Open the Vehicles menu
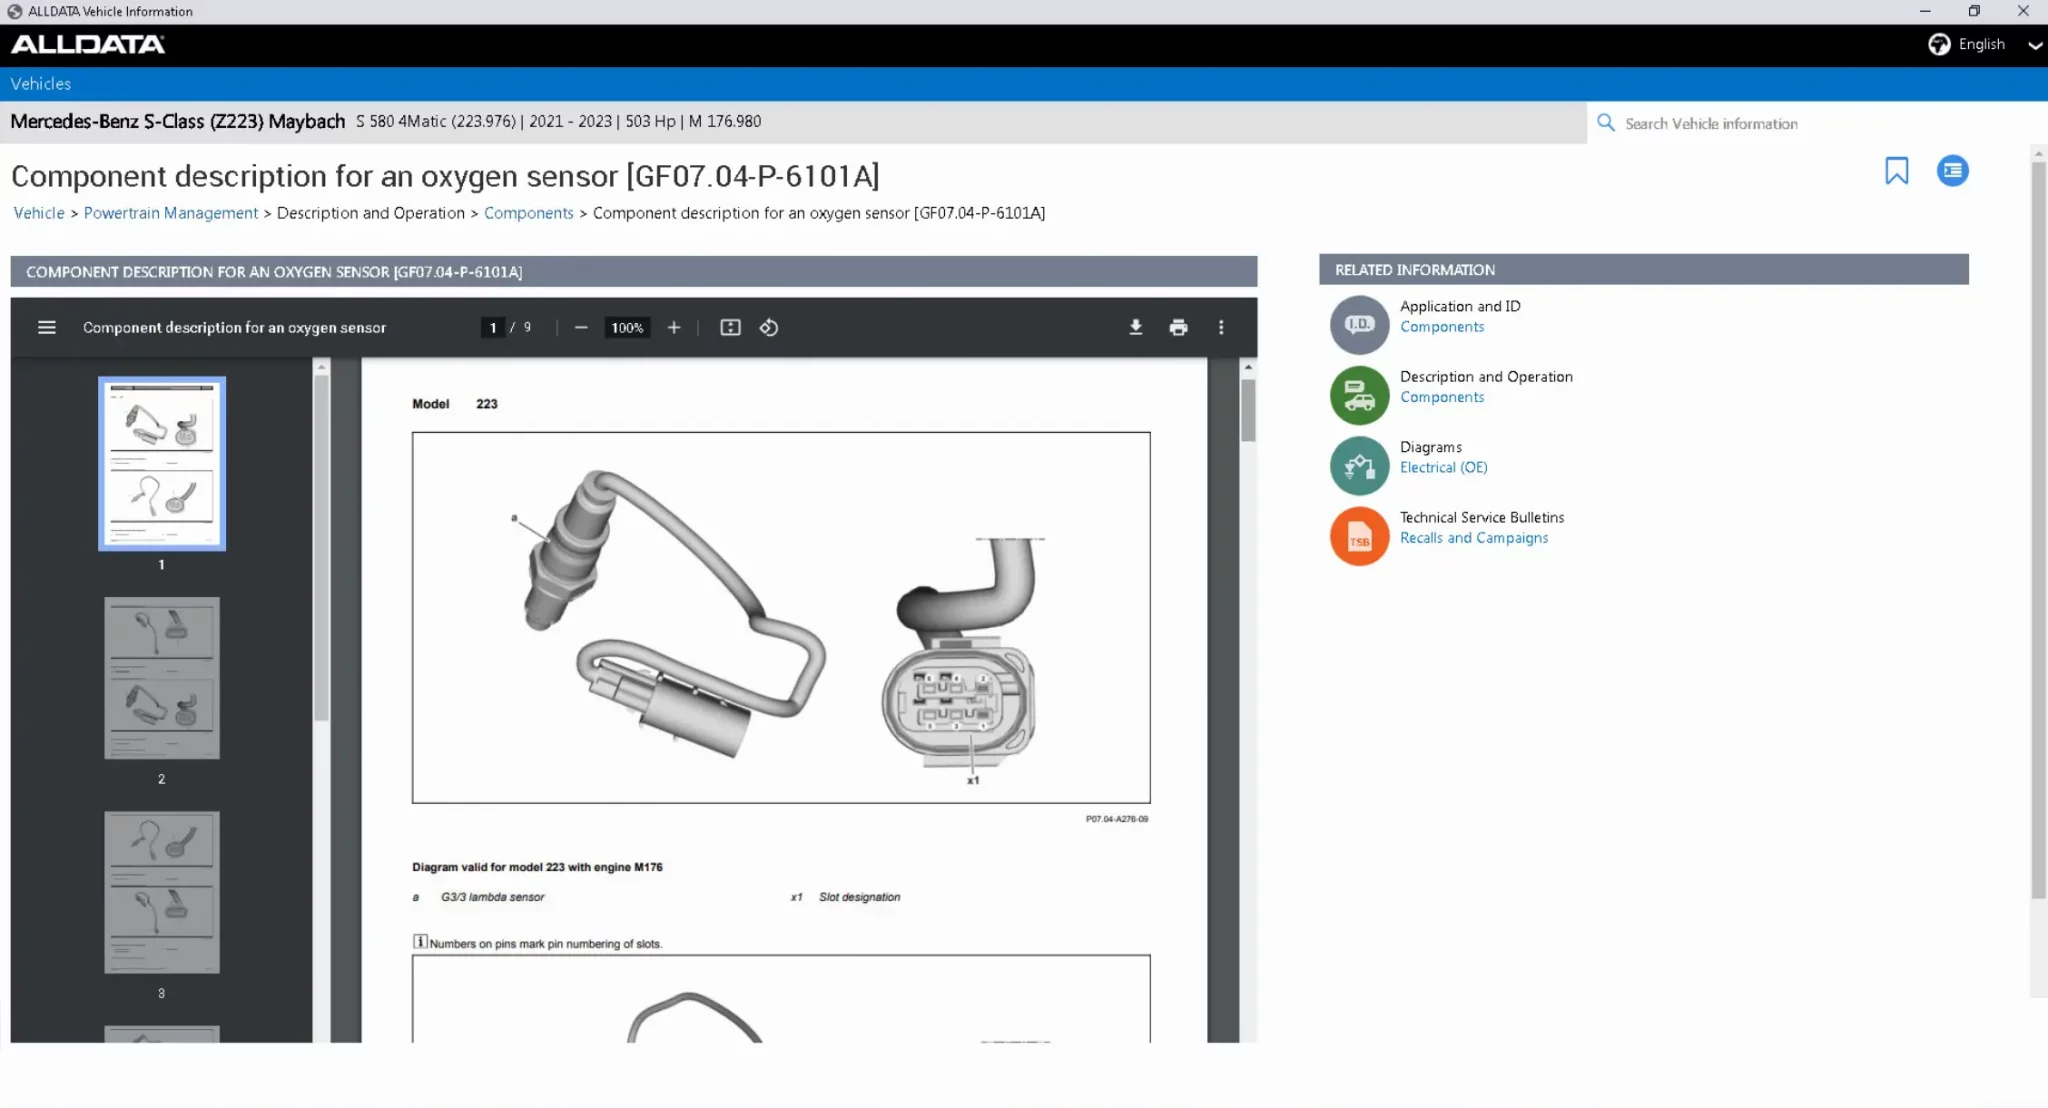 41,84
